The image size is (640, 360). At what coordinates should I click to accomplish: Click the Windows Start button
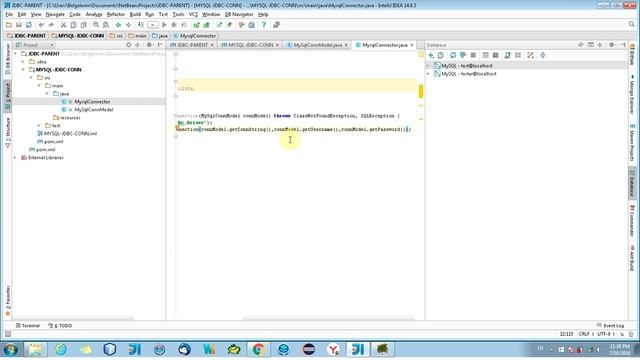click(11, 350)
